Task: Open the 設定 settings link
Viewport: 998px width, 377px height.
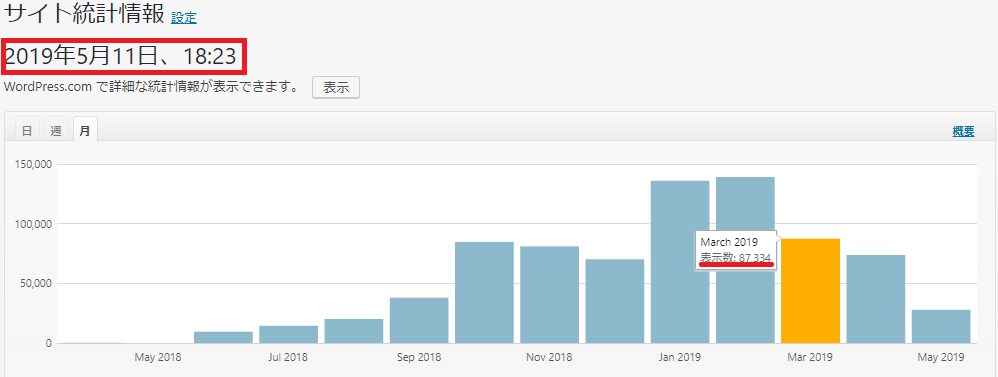Action: [x=184, y=18]
